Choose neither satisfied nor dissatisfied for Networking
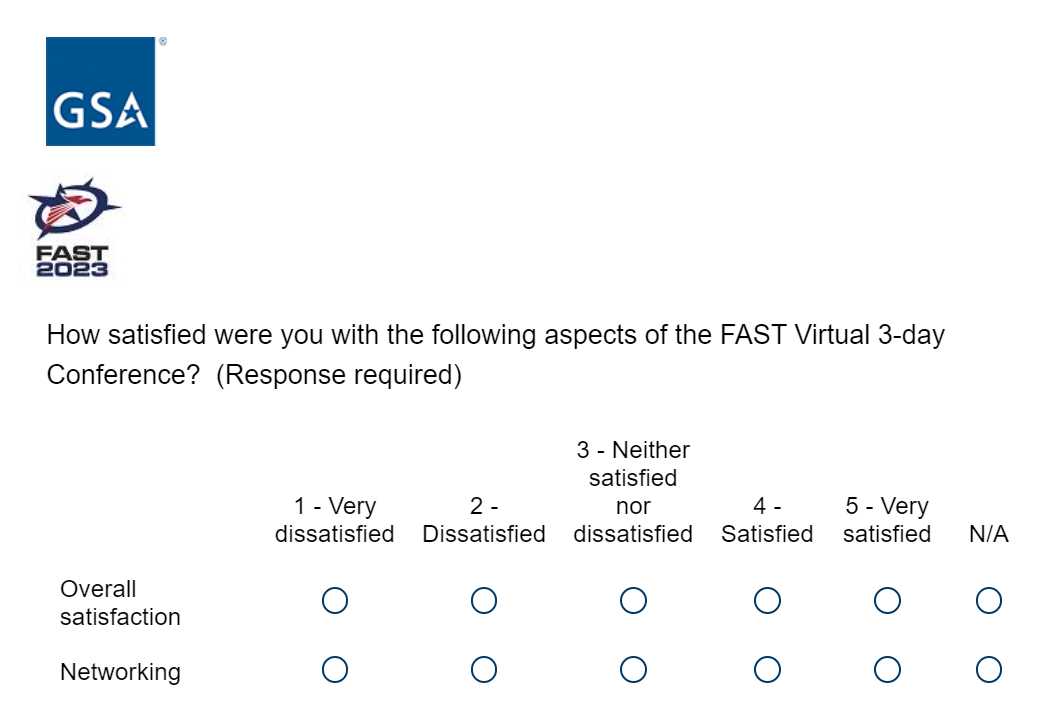1059x703 pixels. pos(633,670)
